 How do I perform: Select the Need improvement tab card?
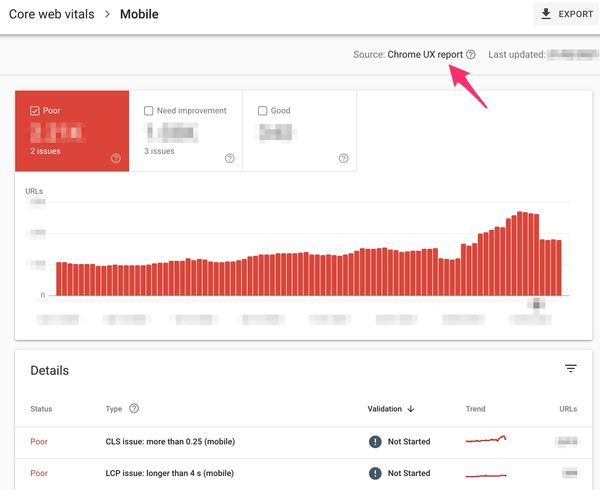point(186,131)
